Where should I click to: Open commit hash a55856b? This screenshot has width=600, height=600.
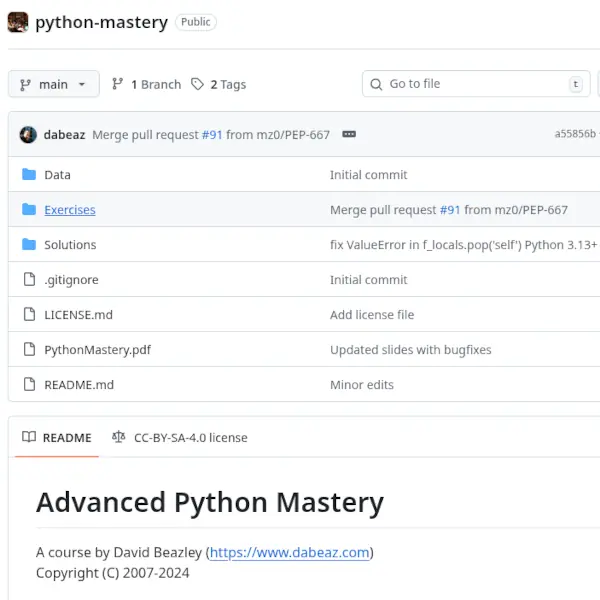coord(575,134)
